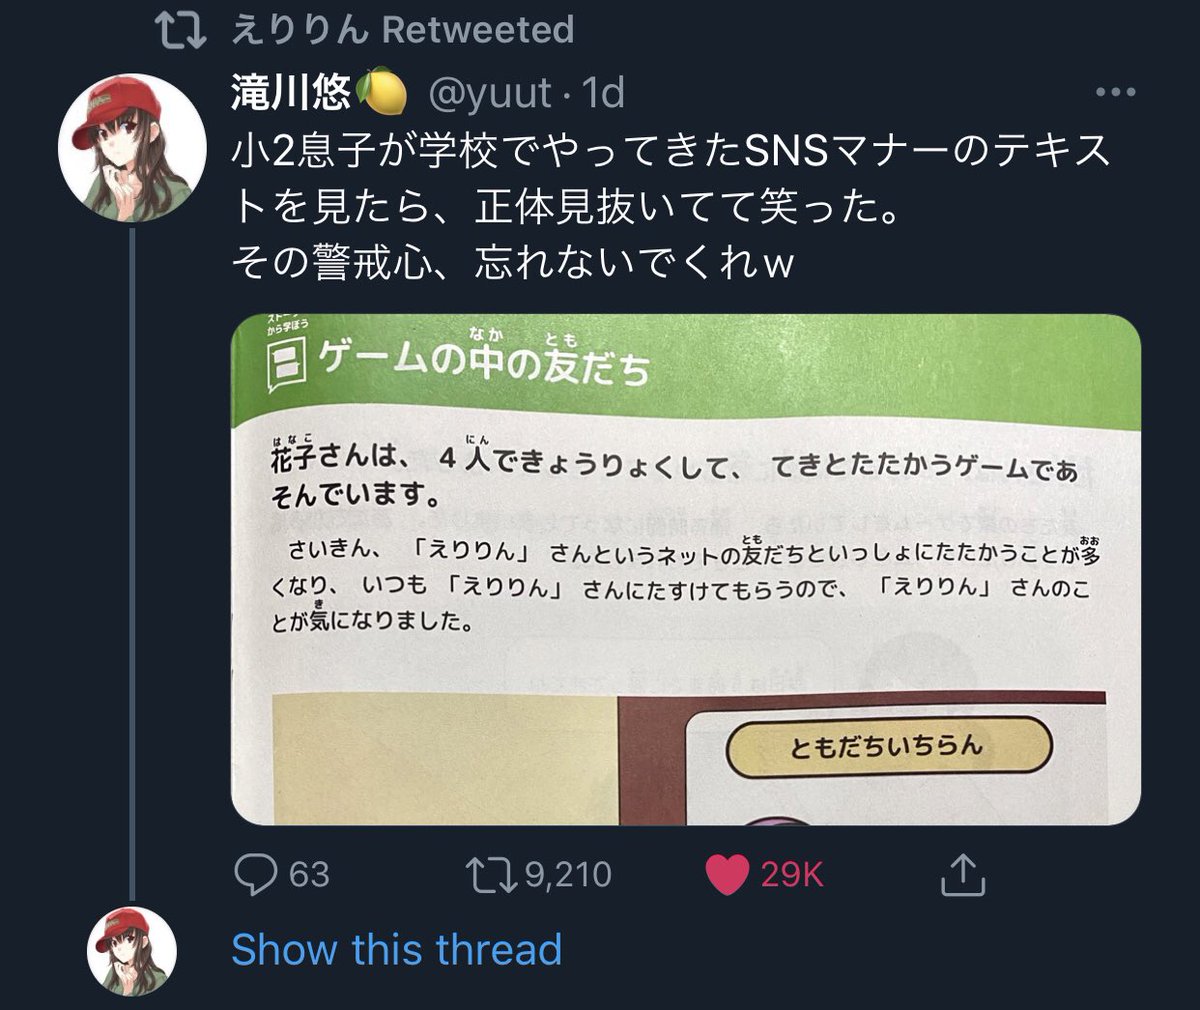Click the lemon emoji beside the name

click(x=382, y=92)
